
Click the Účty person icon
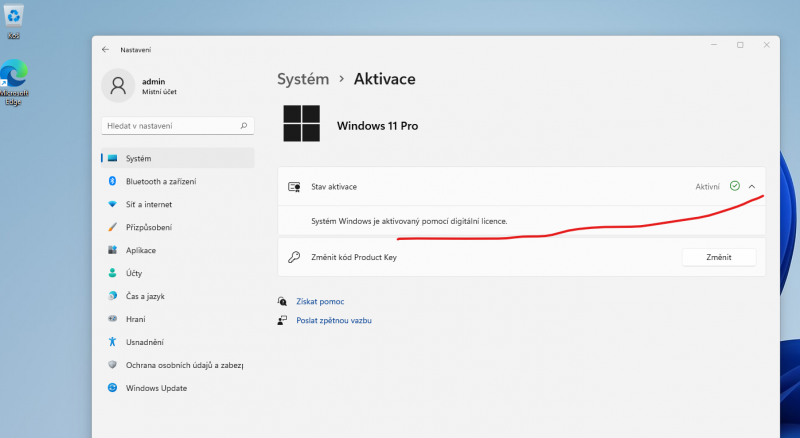click(x=113, y=273)
